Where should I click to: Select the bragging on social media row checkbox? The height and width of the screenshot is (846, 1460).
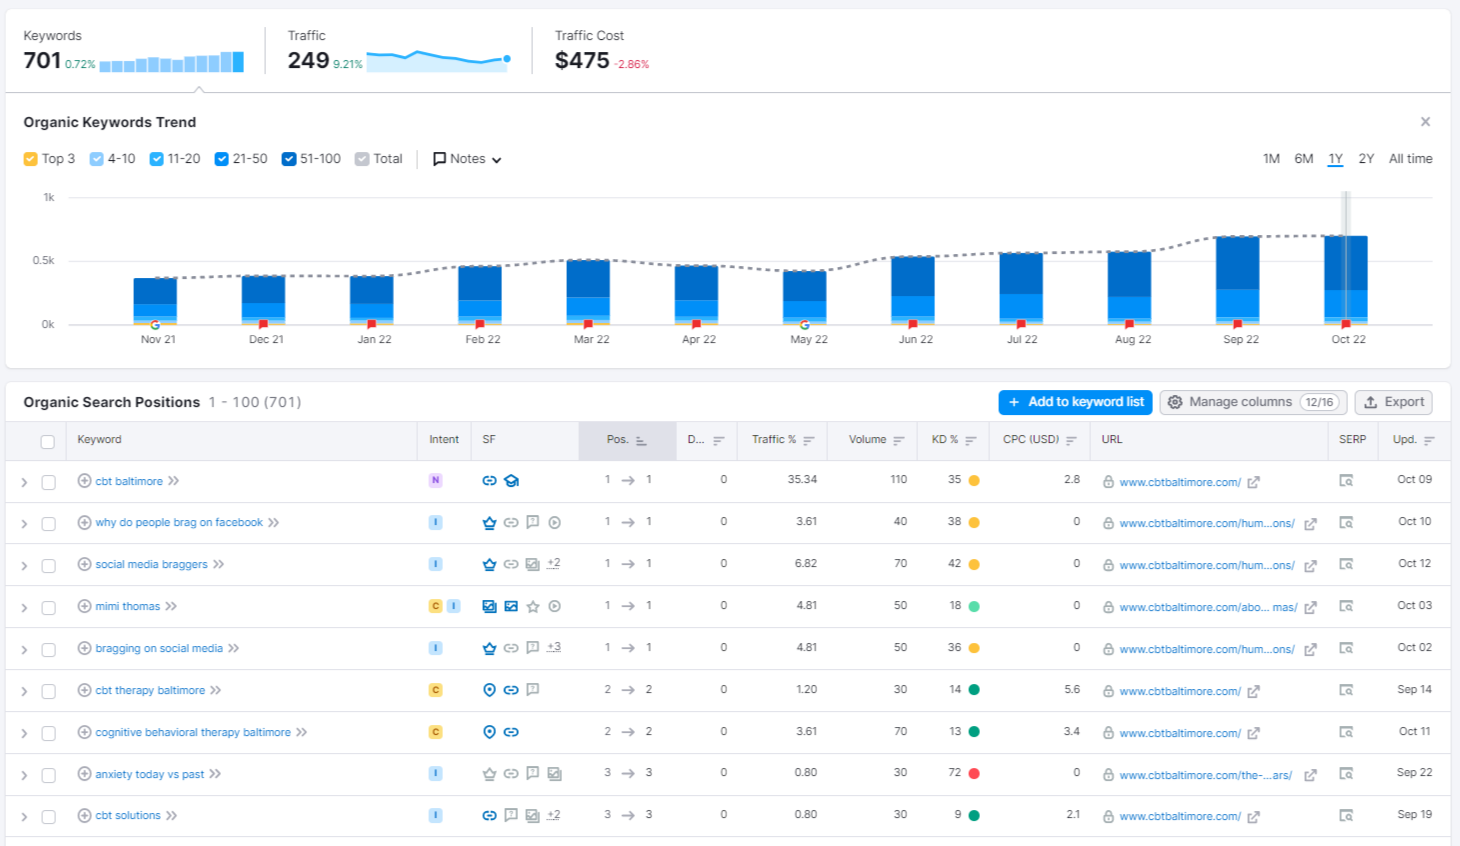click(x=48, y=650)
